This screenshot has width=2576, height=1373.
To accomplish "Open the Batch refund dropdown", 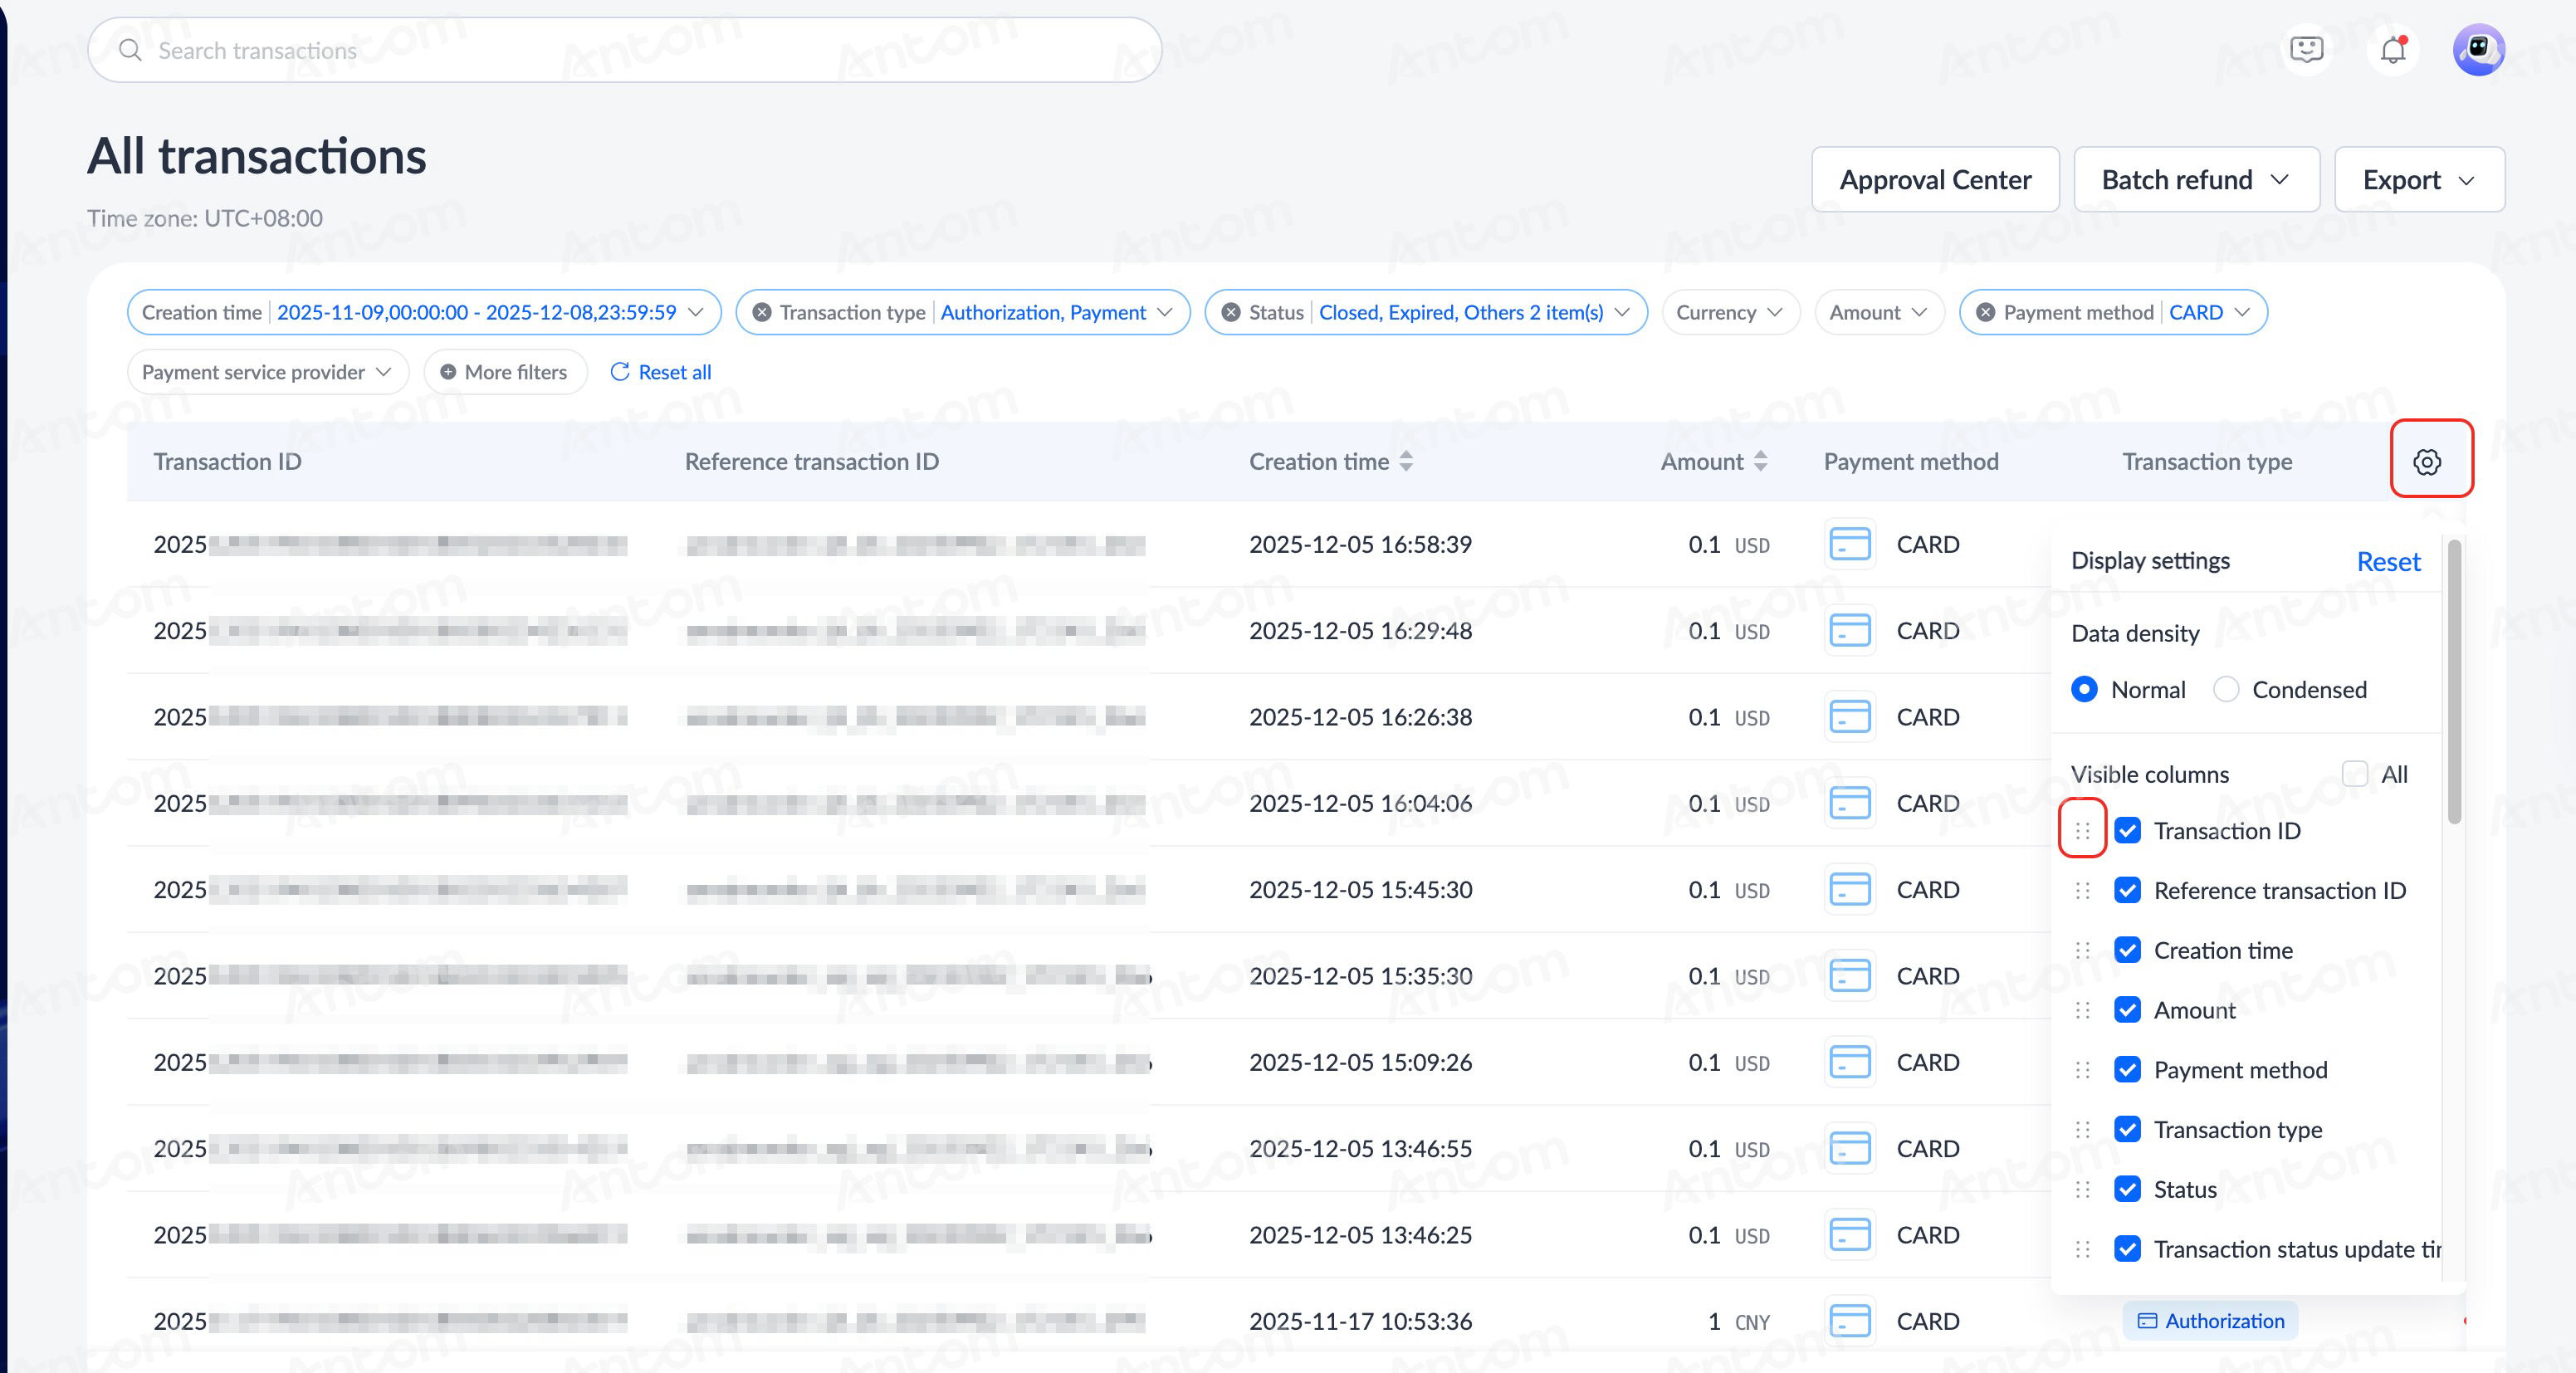I will pyautogui.click(x=2196, y=180).
